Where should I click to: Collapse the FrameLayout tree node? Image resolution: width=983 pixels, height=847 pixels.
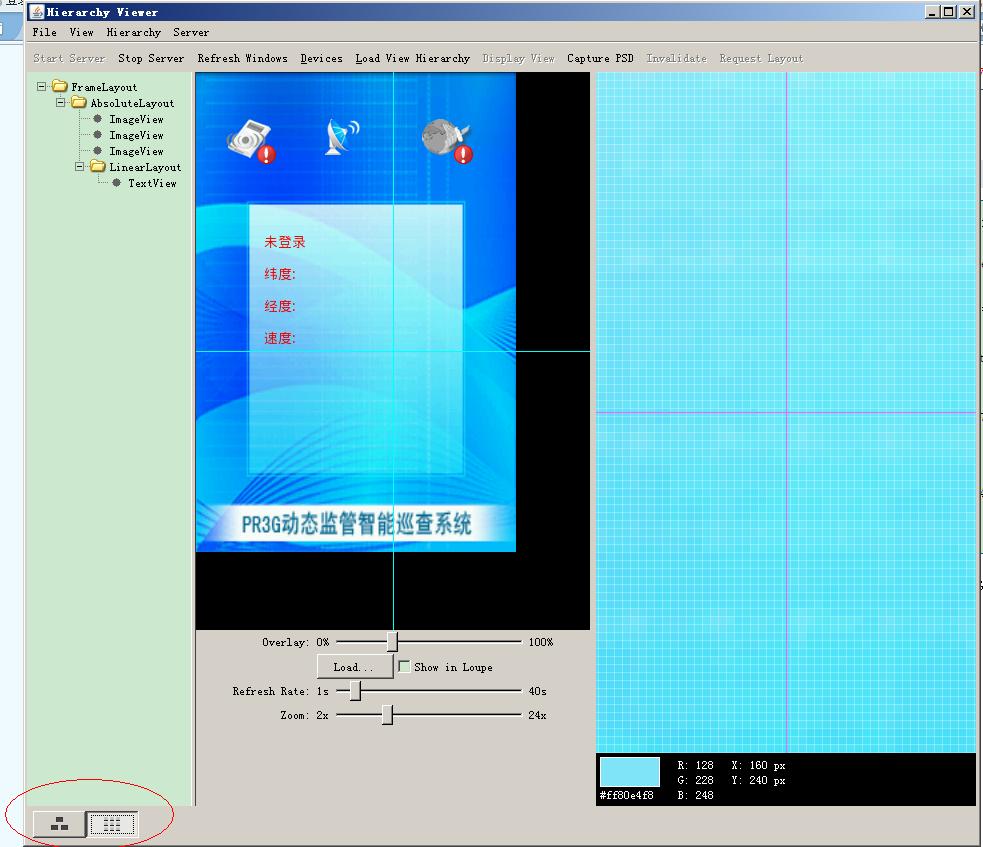click(x=41, y=87)
